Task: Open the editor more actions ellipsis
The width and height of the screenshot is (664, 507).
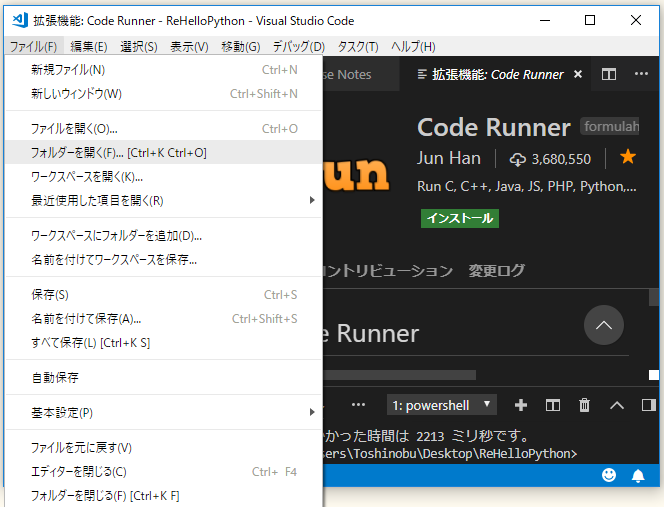Action: (x=641, y=74)
